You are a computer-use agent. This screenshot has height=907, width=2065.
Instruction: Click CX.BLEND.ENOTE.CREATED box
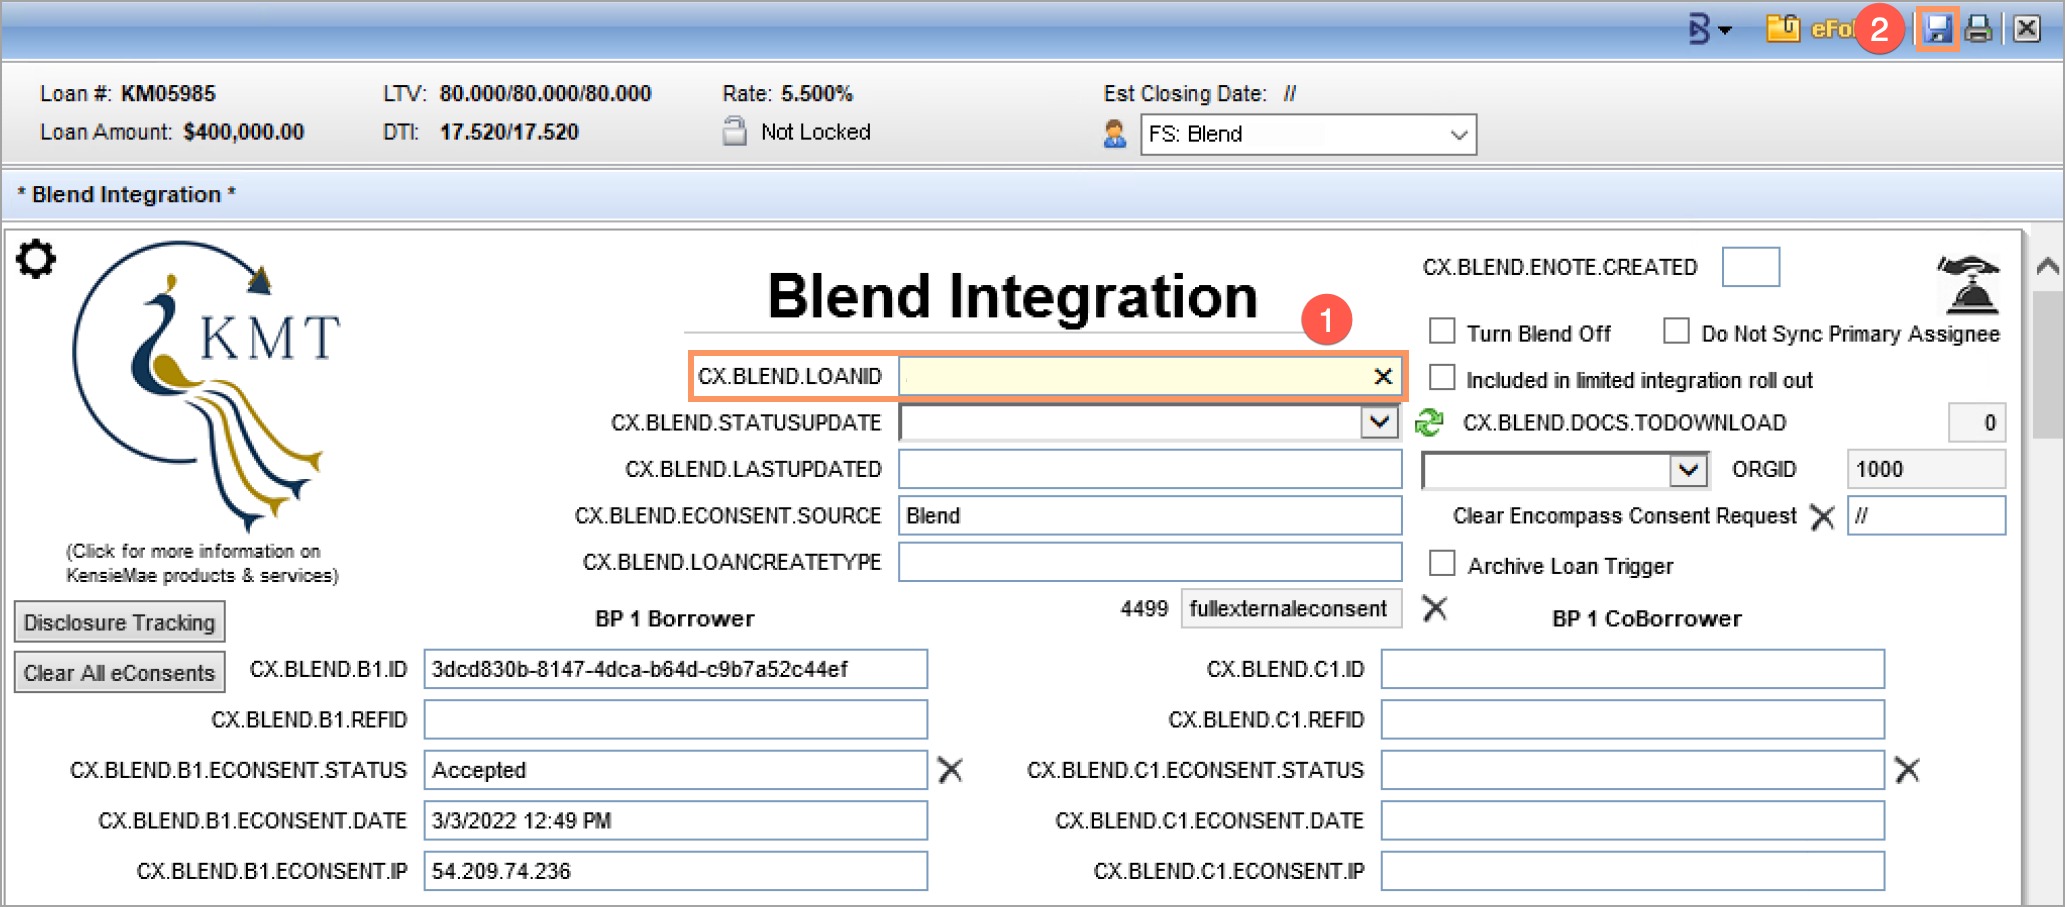[1751, 267]
